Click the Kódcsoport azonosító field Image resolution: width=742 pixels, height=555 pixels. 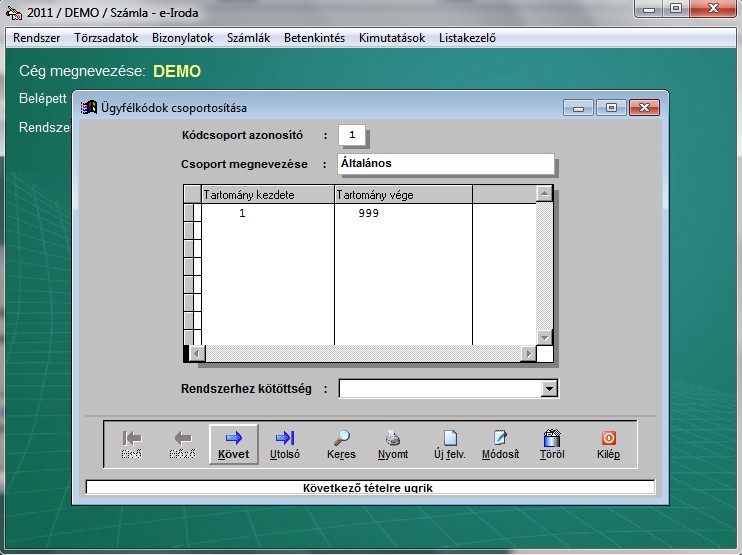pos(353,135)
